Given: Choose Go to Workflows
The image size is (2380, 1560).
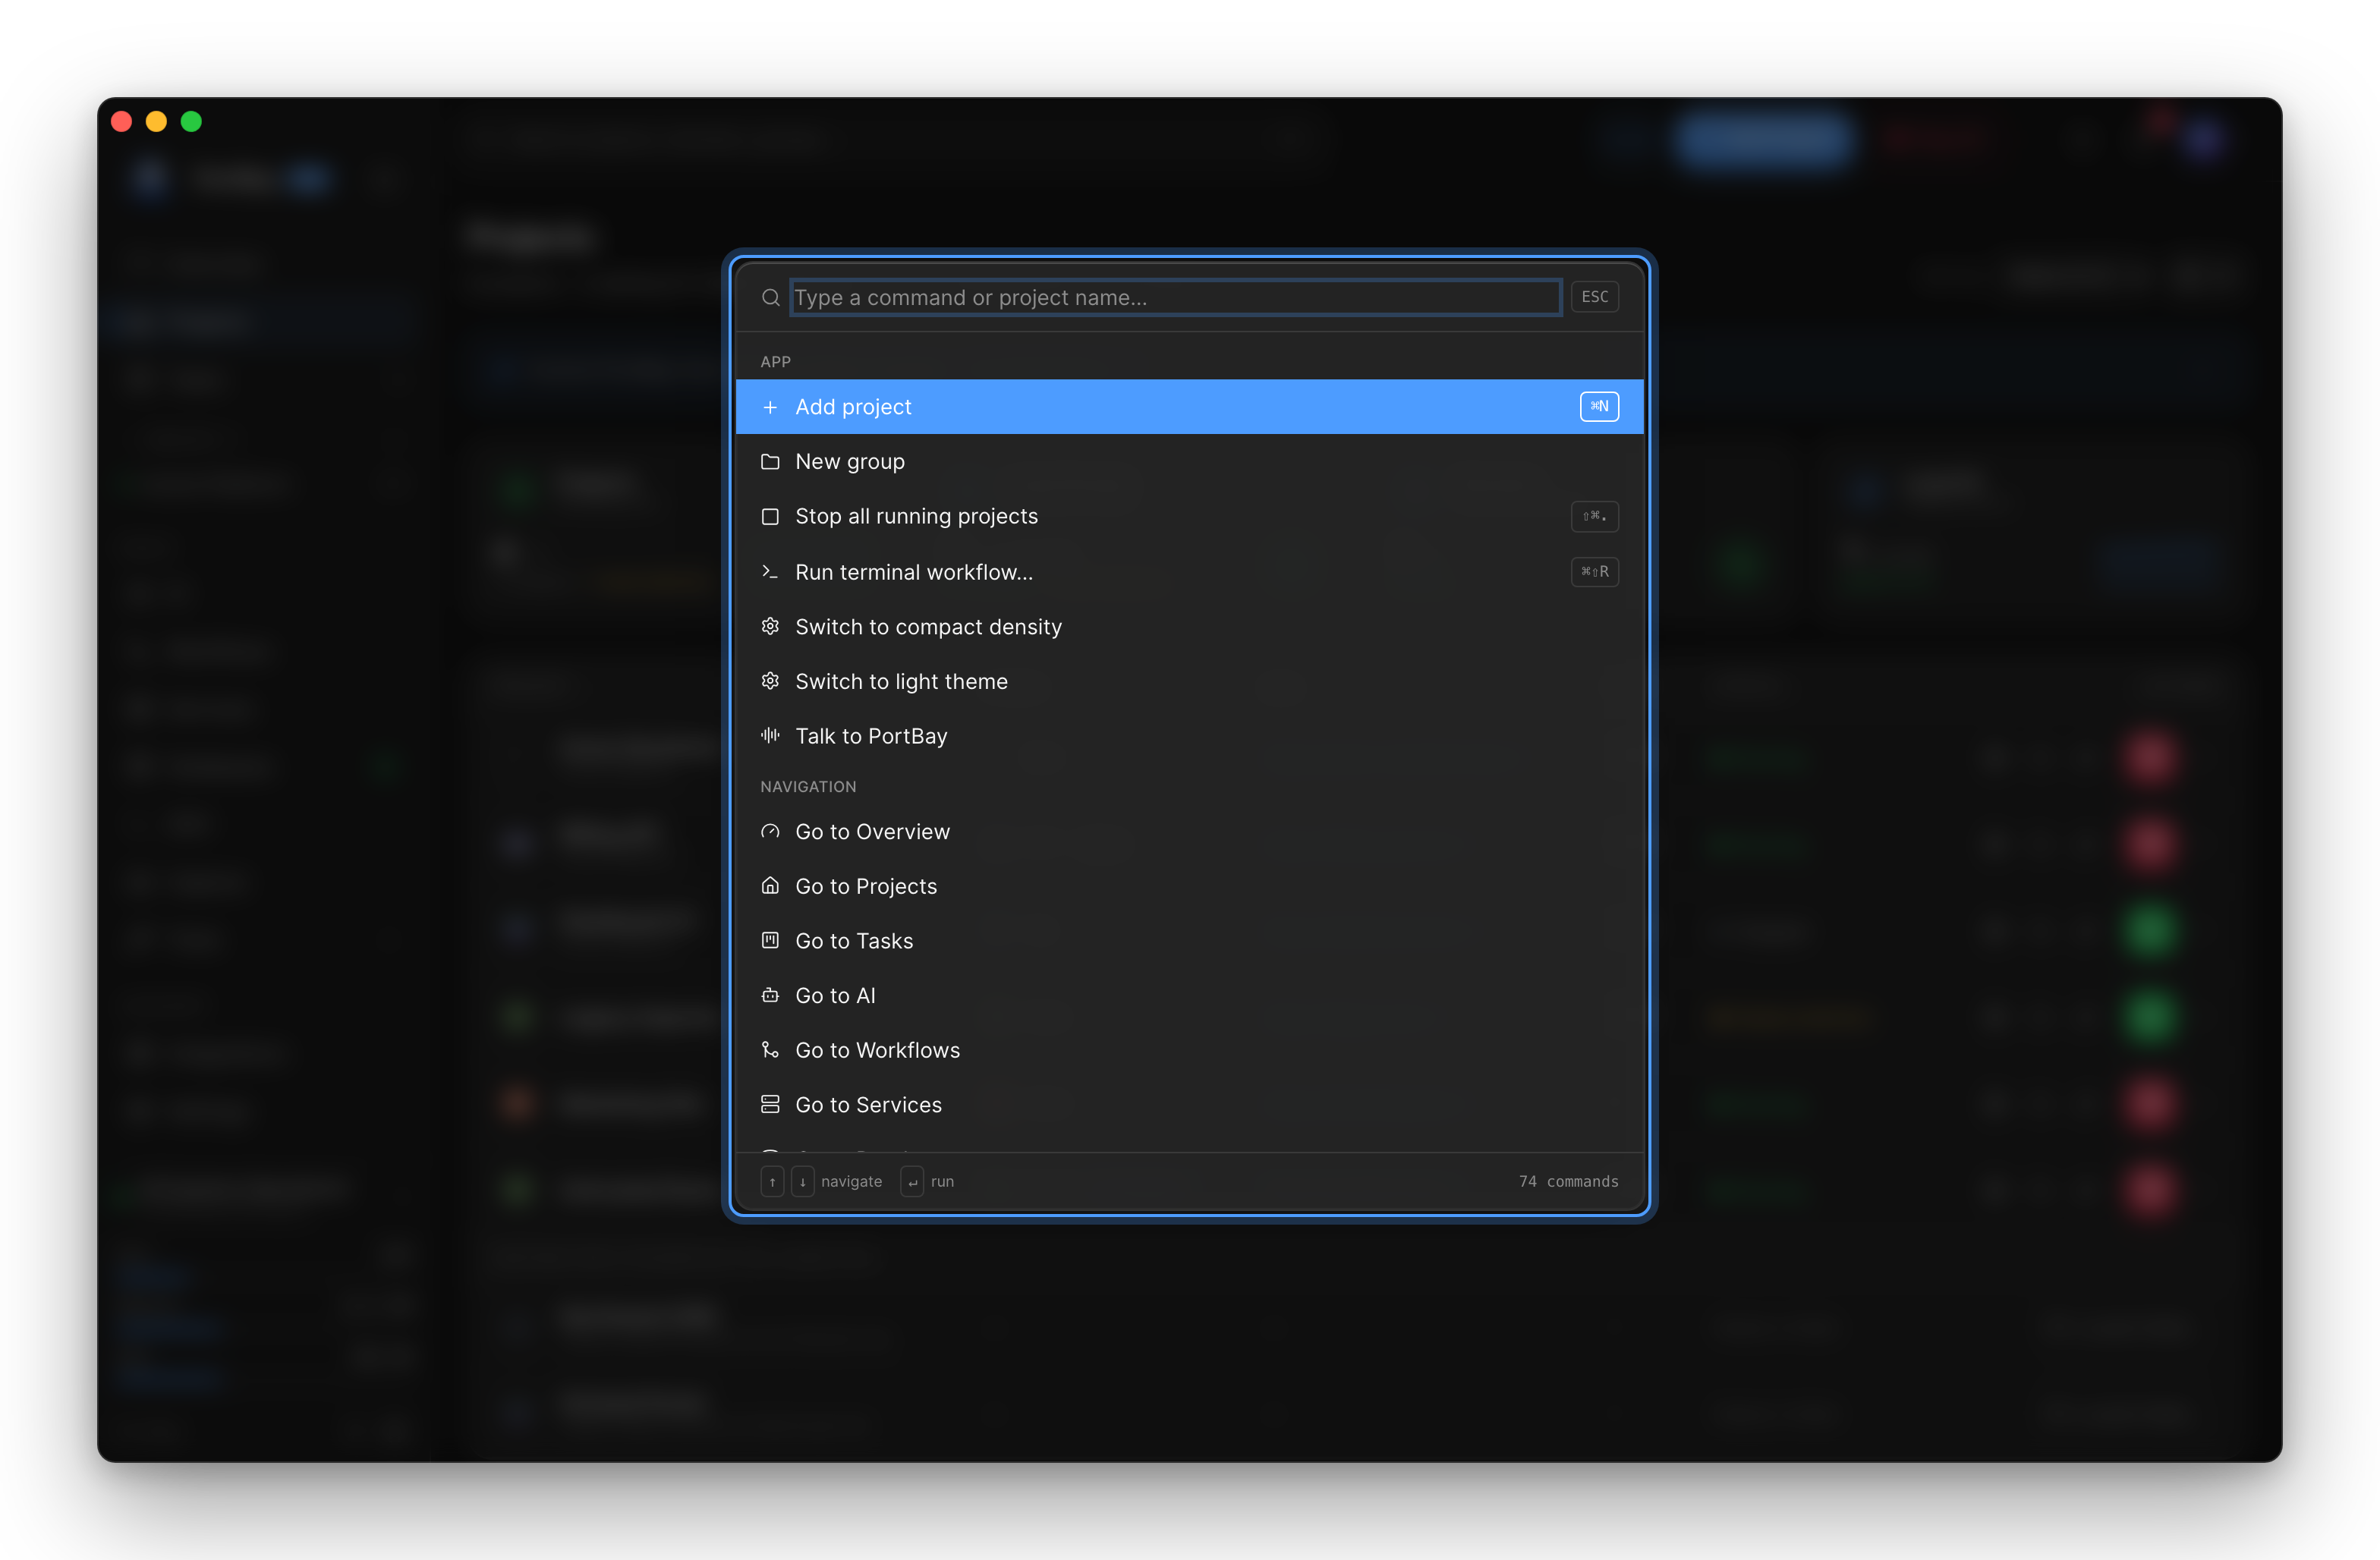Looking at the screenshot, I should pyautogui.click(x=1189, y=1050).
